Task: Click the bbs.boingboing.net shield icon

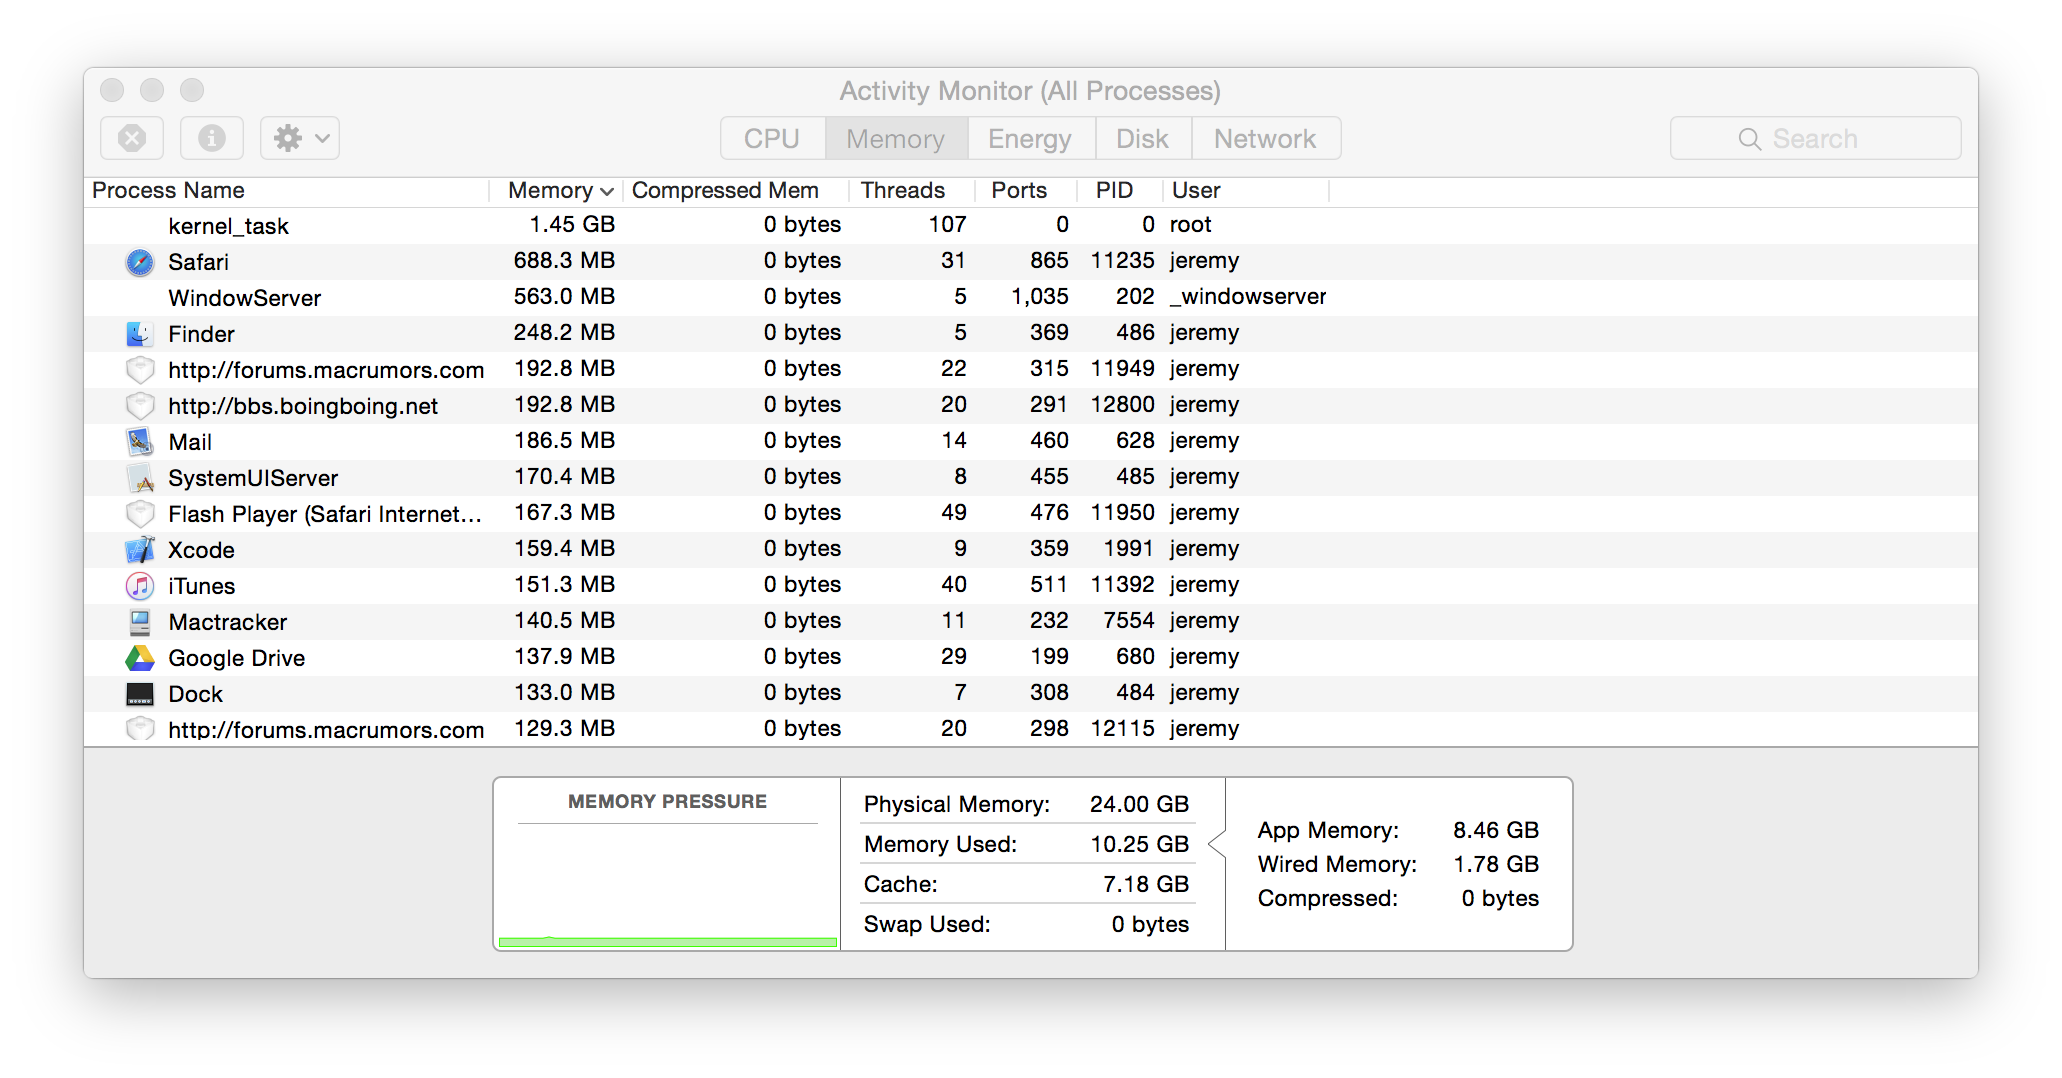Action: (x=140, y=406)
